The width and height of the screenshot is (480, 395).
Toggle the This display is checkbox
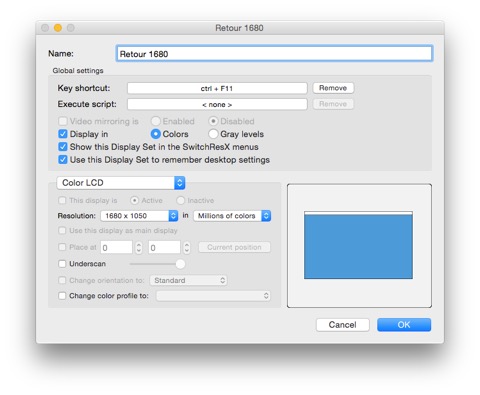coord(62,200)
